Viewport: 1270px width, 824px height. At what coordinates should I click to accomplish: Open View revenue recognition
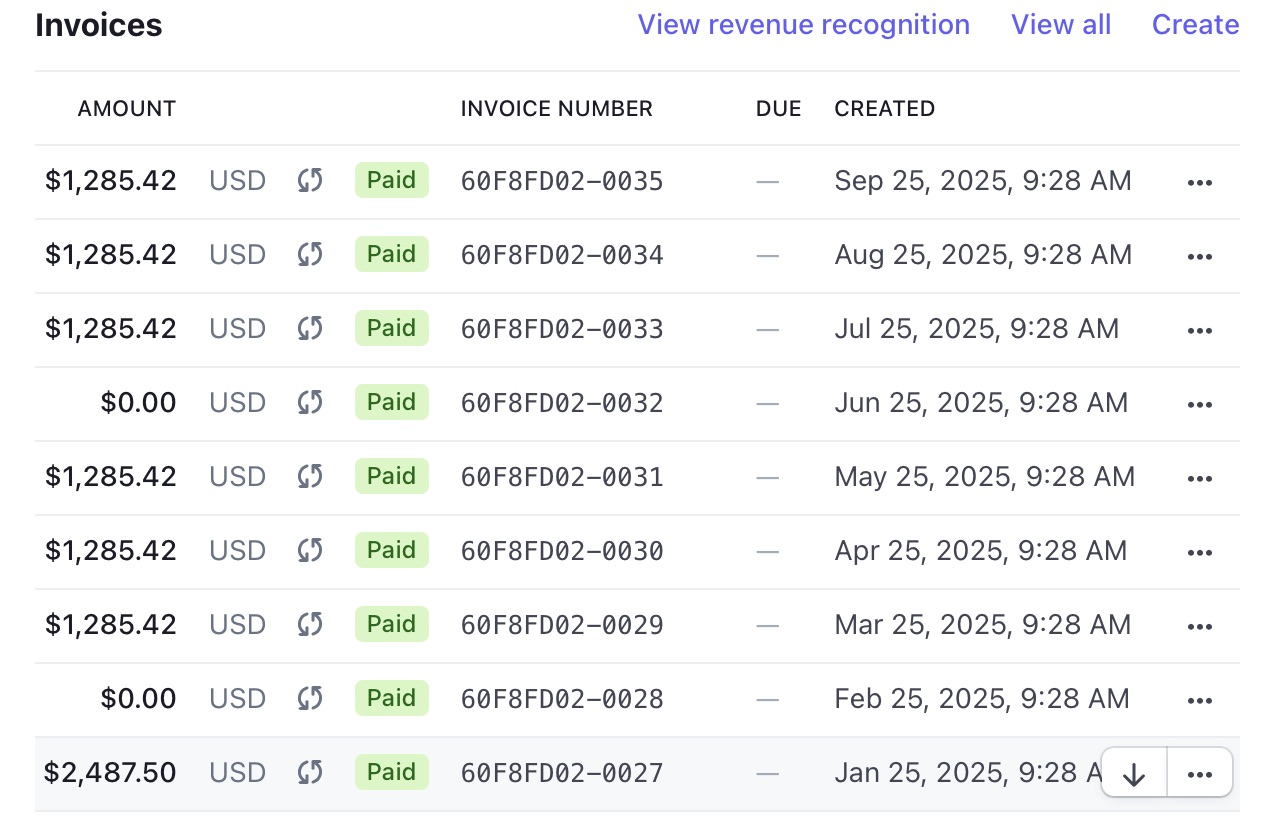(803, 24)
